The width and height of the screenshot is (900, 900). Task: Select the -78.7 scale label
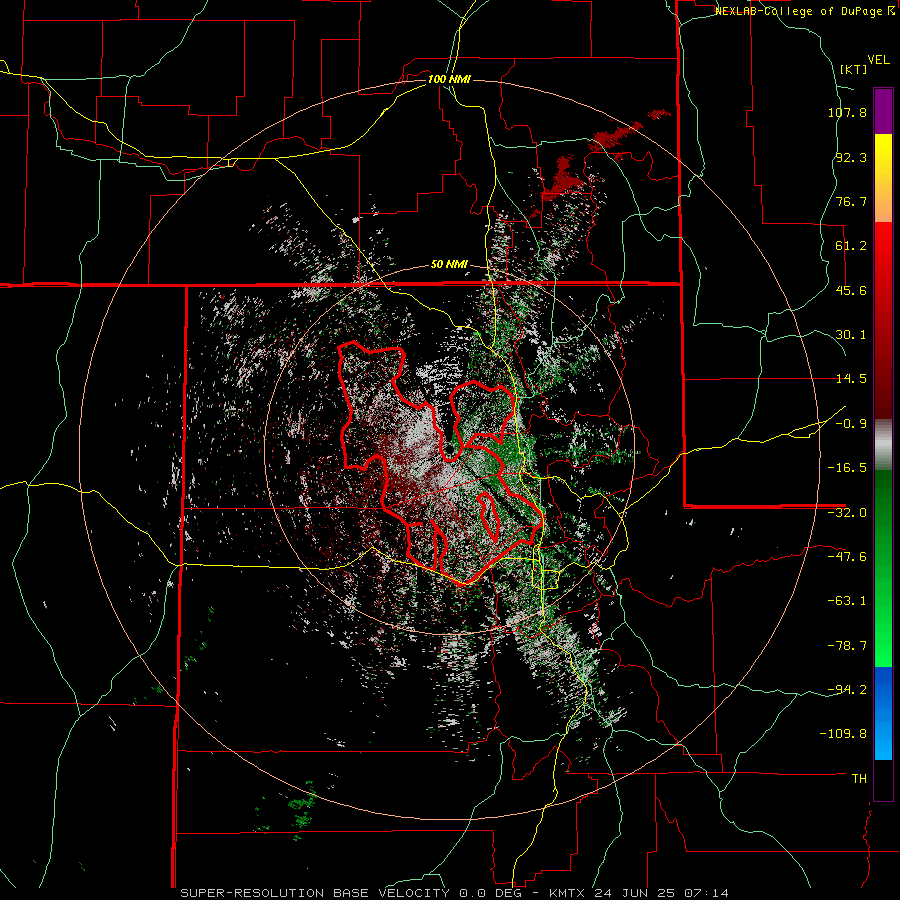(847, 646)
